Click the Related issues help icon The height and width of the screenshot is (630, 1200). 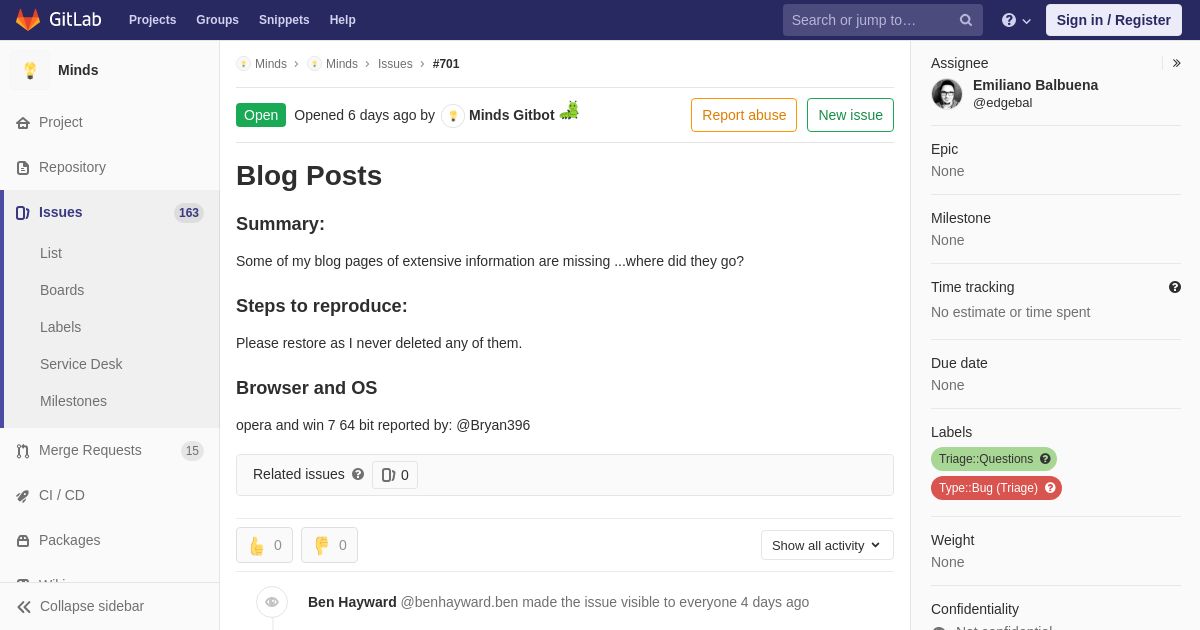point(358,474)
